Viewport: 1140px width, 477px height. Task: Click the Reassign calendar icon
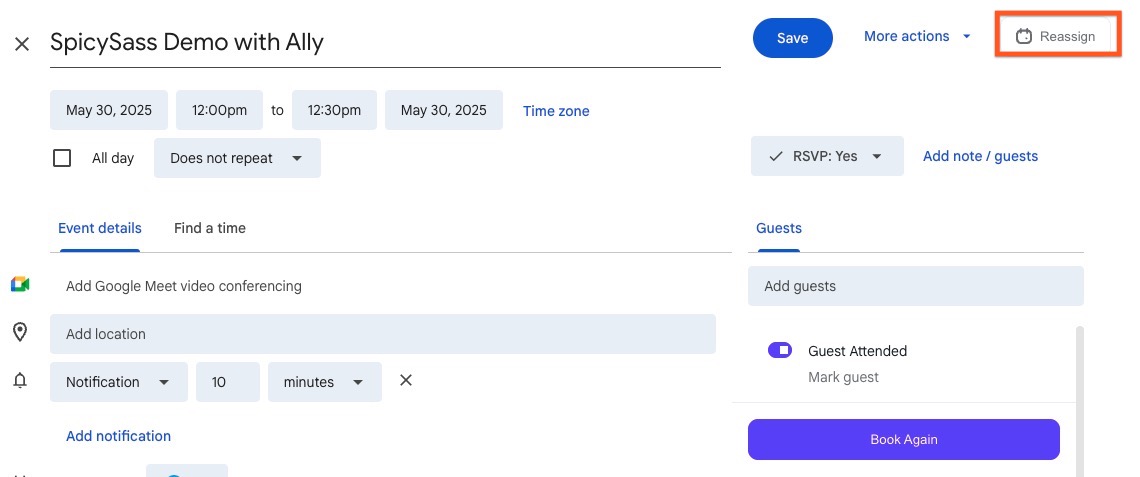pyautogui.click(x=1024, y=36)
